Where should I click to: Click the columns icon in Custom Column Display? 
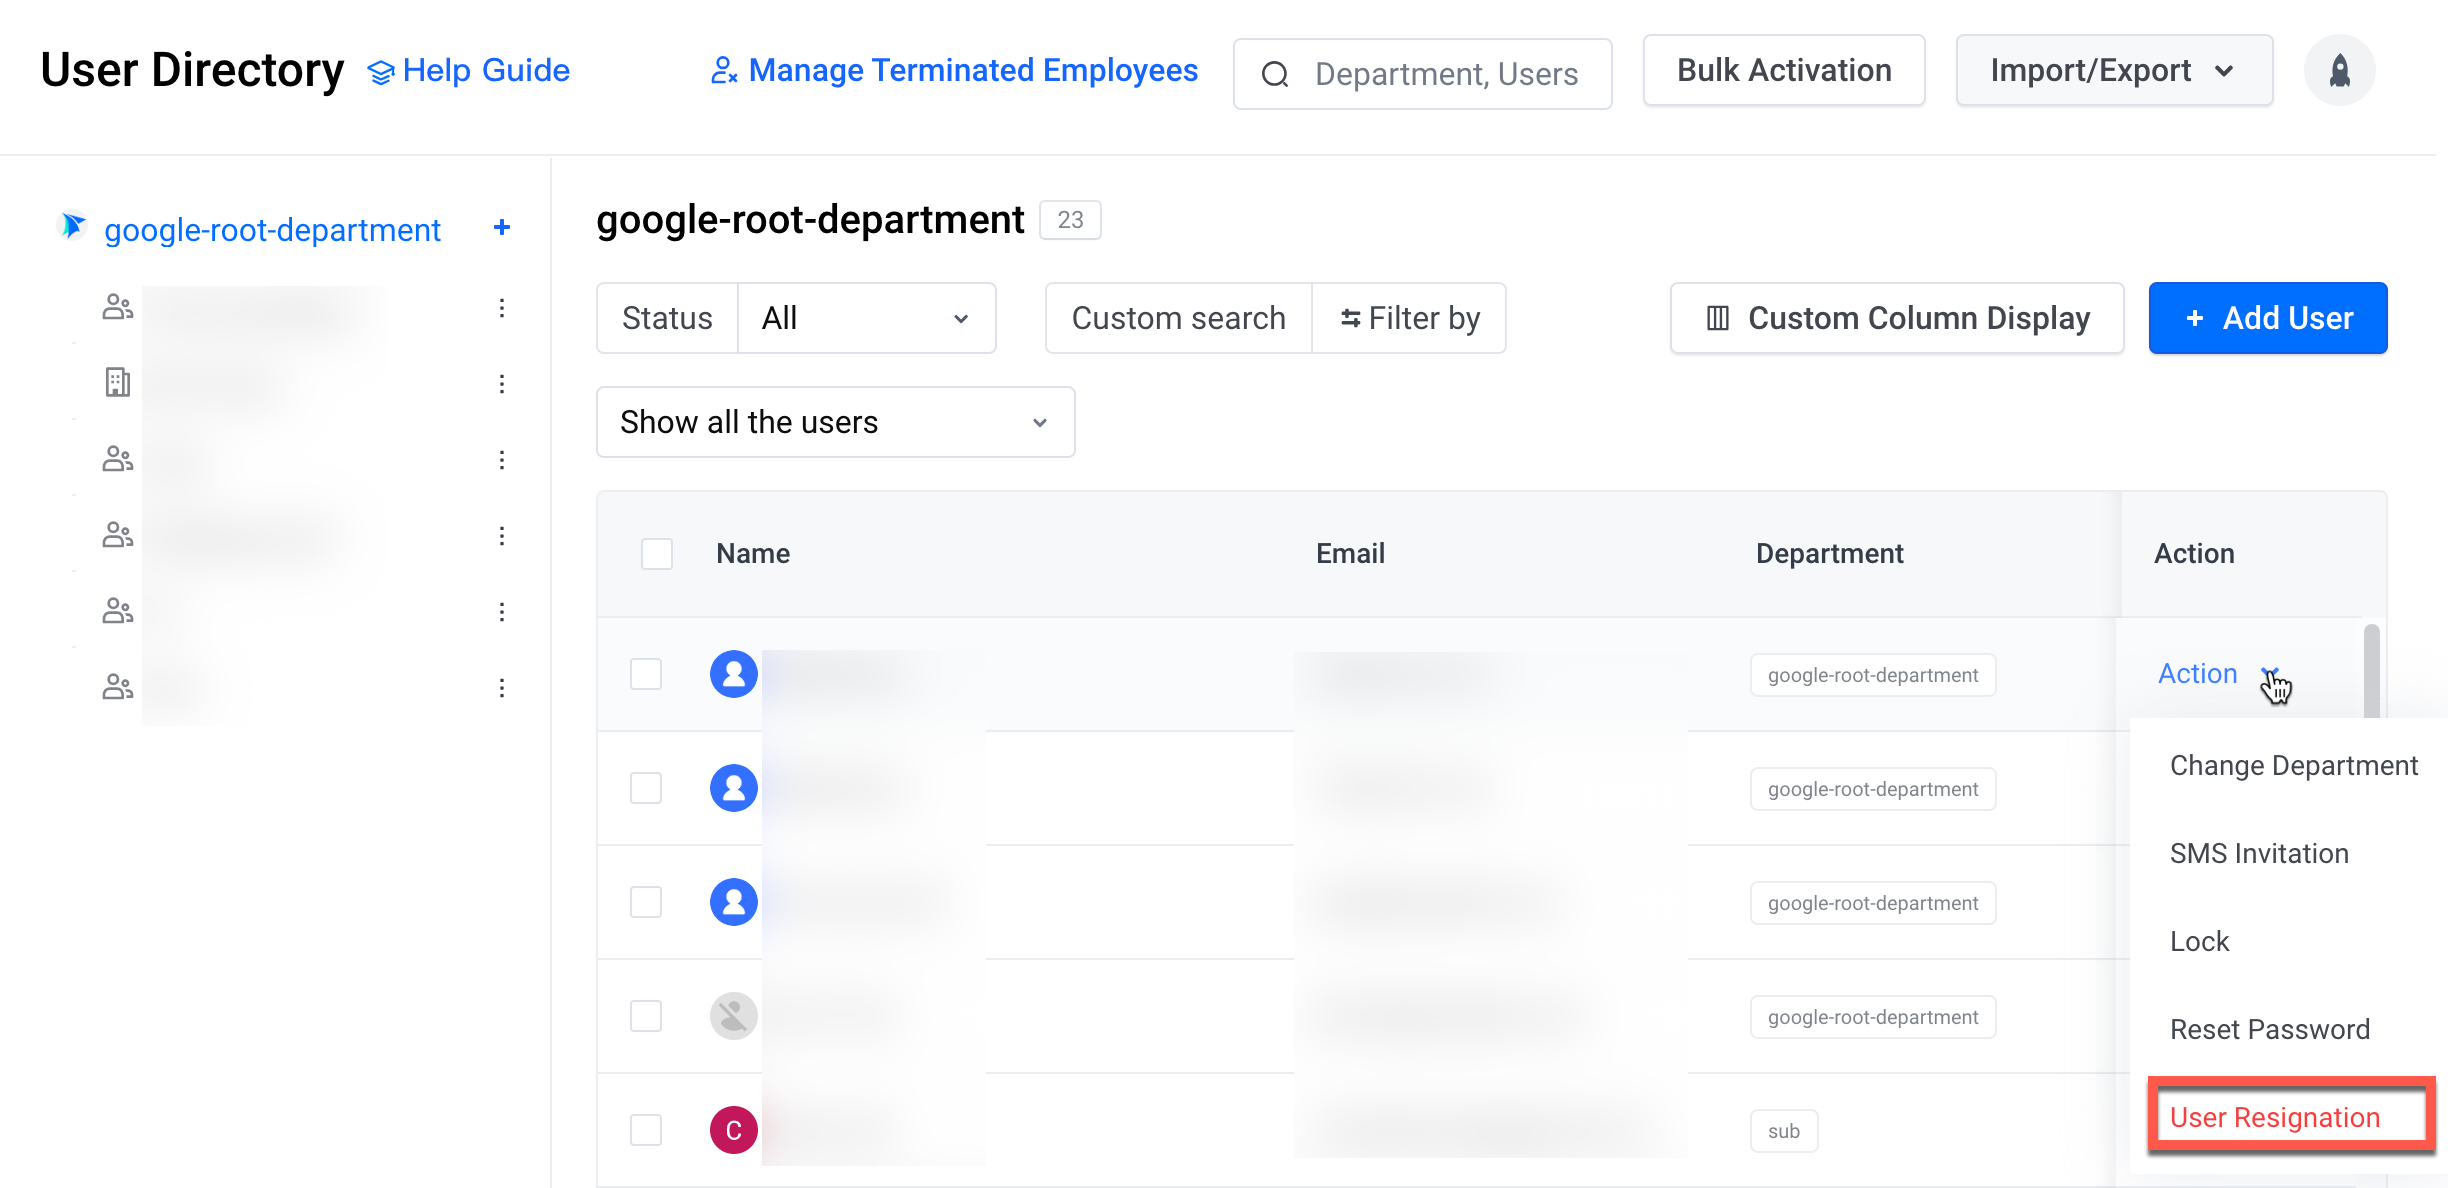(x=1717, y=318)
